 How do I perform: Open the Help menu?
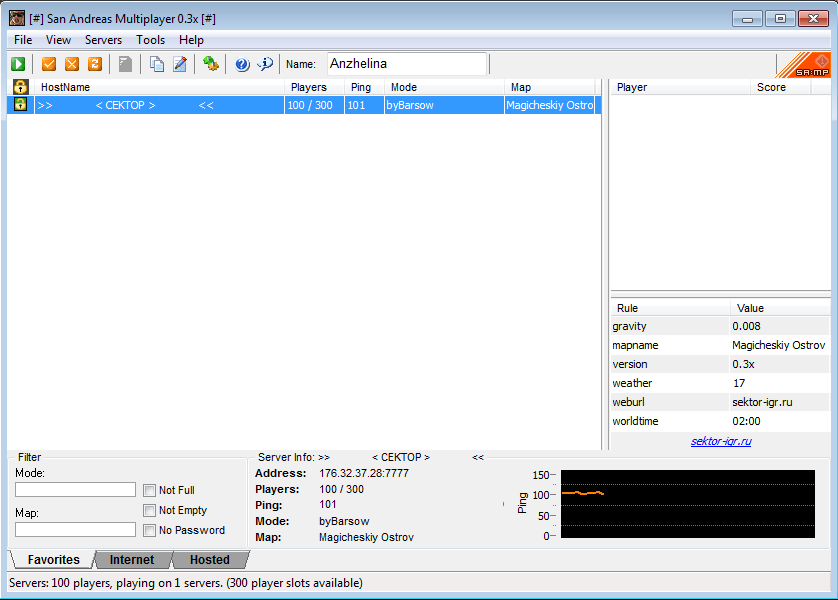click(191, 40)
